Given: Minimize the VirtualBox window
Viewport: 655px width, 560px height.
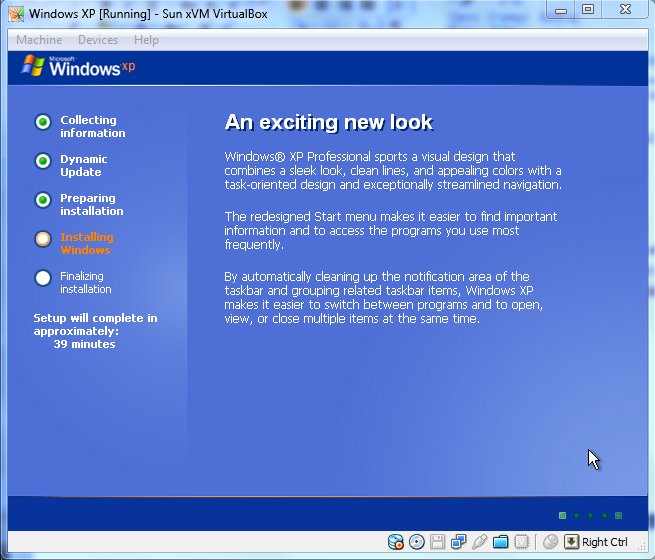Looking at the screenshot, I should point(561,10).
